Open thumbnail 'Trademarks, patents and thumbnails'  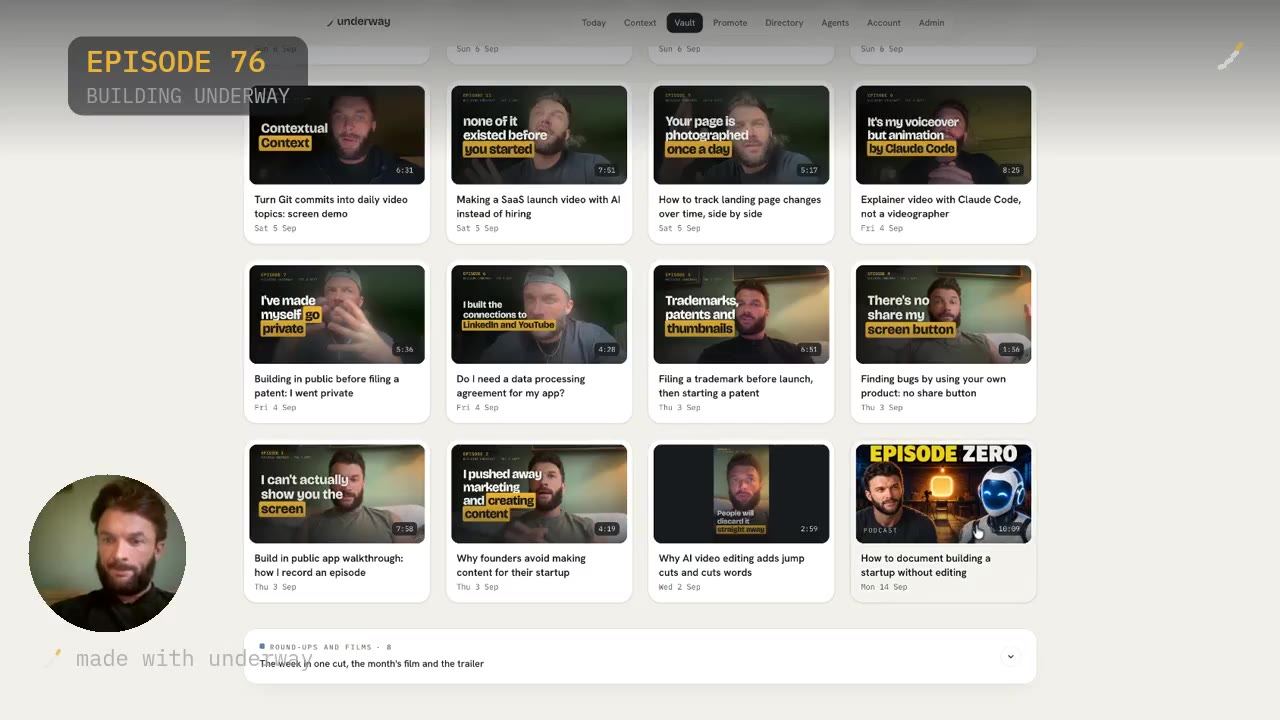point(741,314)
